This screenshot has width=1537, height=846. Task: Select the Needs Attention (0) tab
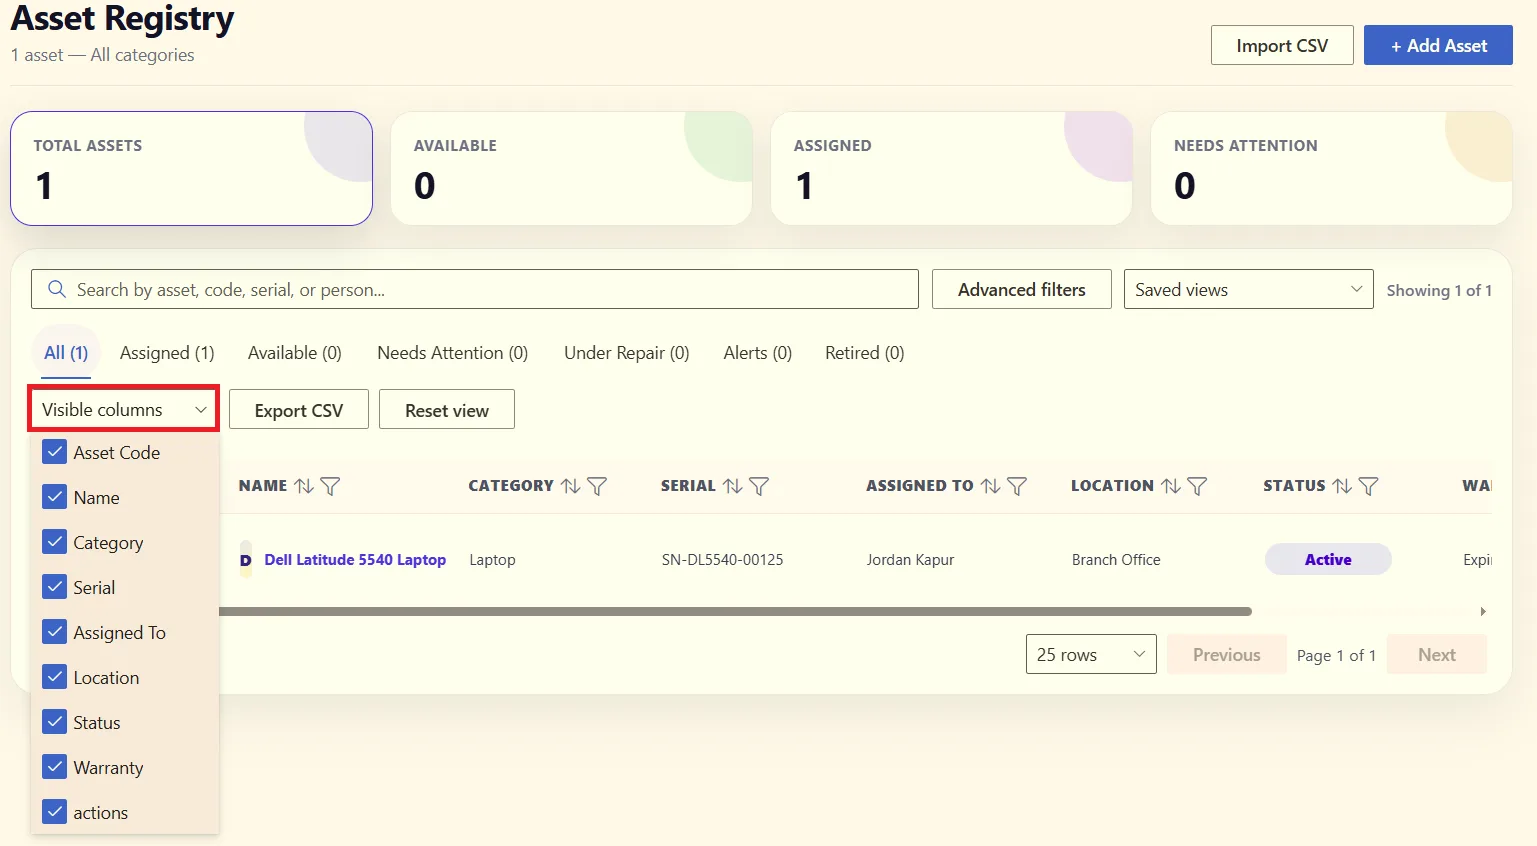point(452,353)
